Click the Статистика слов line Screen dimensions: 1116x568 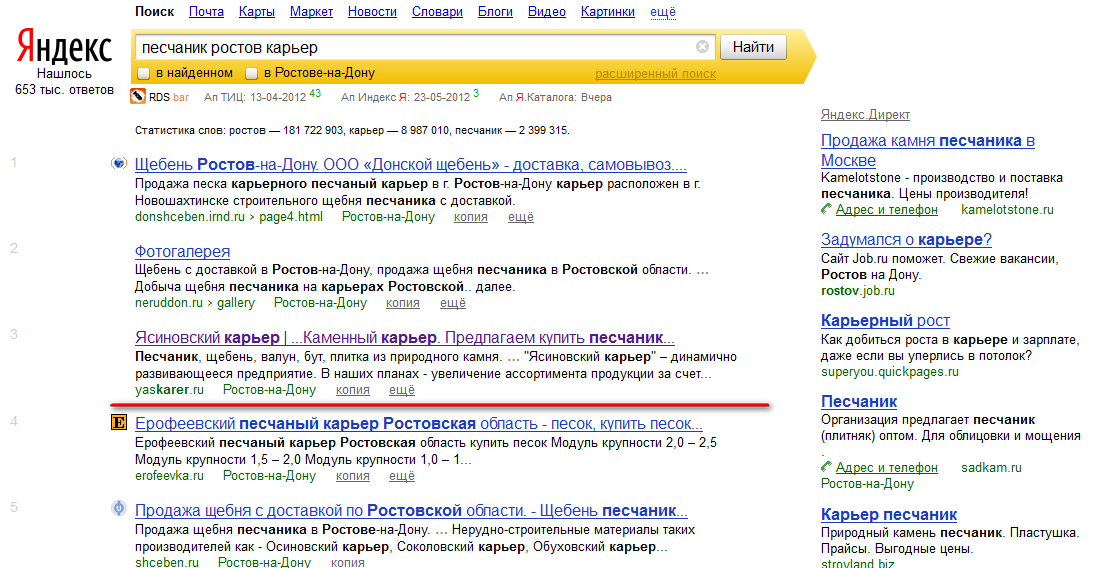pos(352,130)
